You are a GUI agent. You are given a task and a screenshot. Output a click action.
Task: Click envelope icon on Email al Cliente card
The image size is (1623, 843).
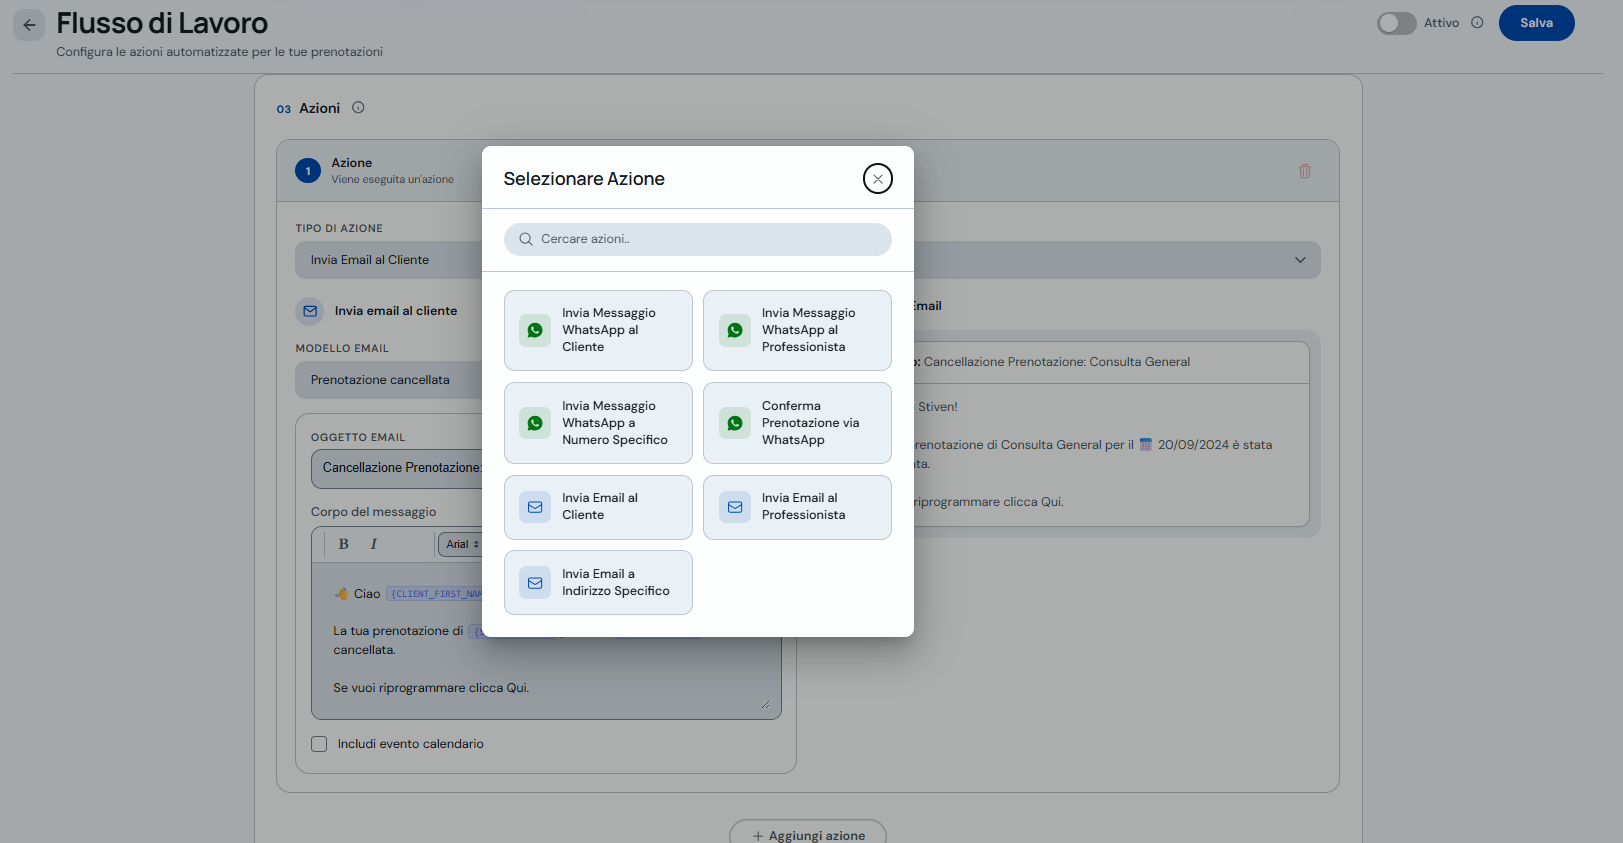pyautogui.click(x=535, y=507)
